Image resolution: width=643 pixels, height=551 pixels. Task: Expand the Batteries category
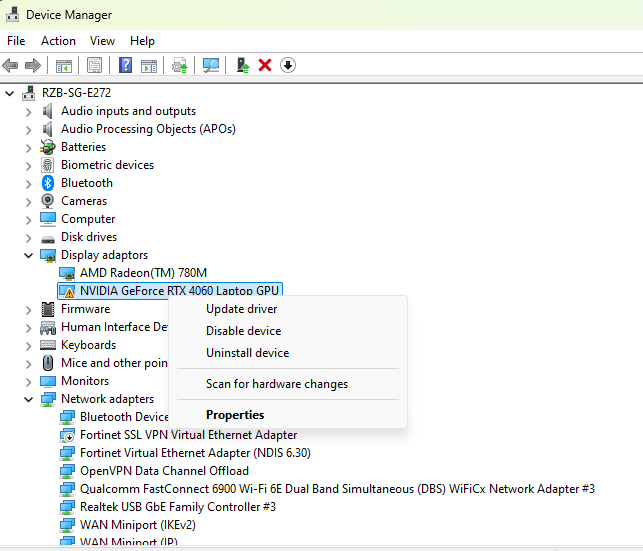[28, 148]
